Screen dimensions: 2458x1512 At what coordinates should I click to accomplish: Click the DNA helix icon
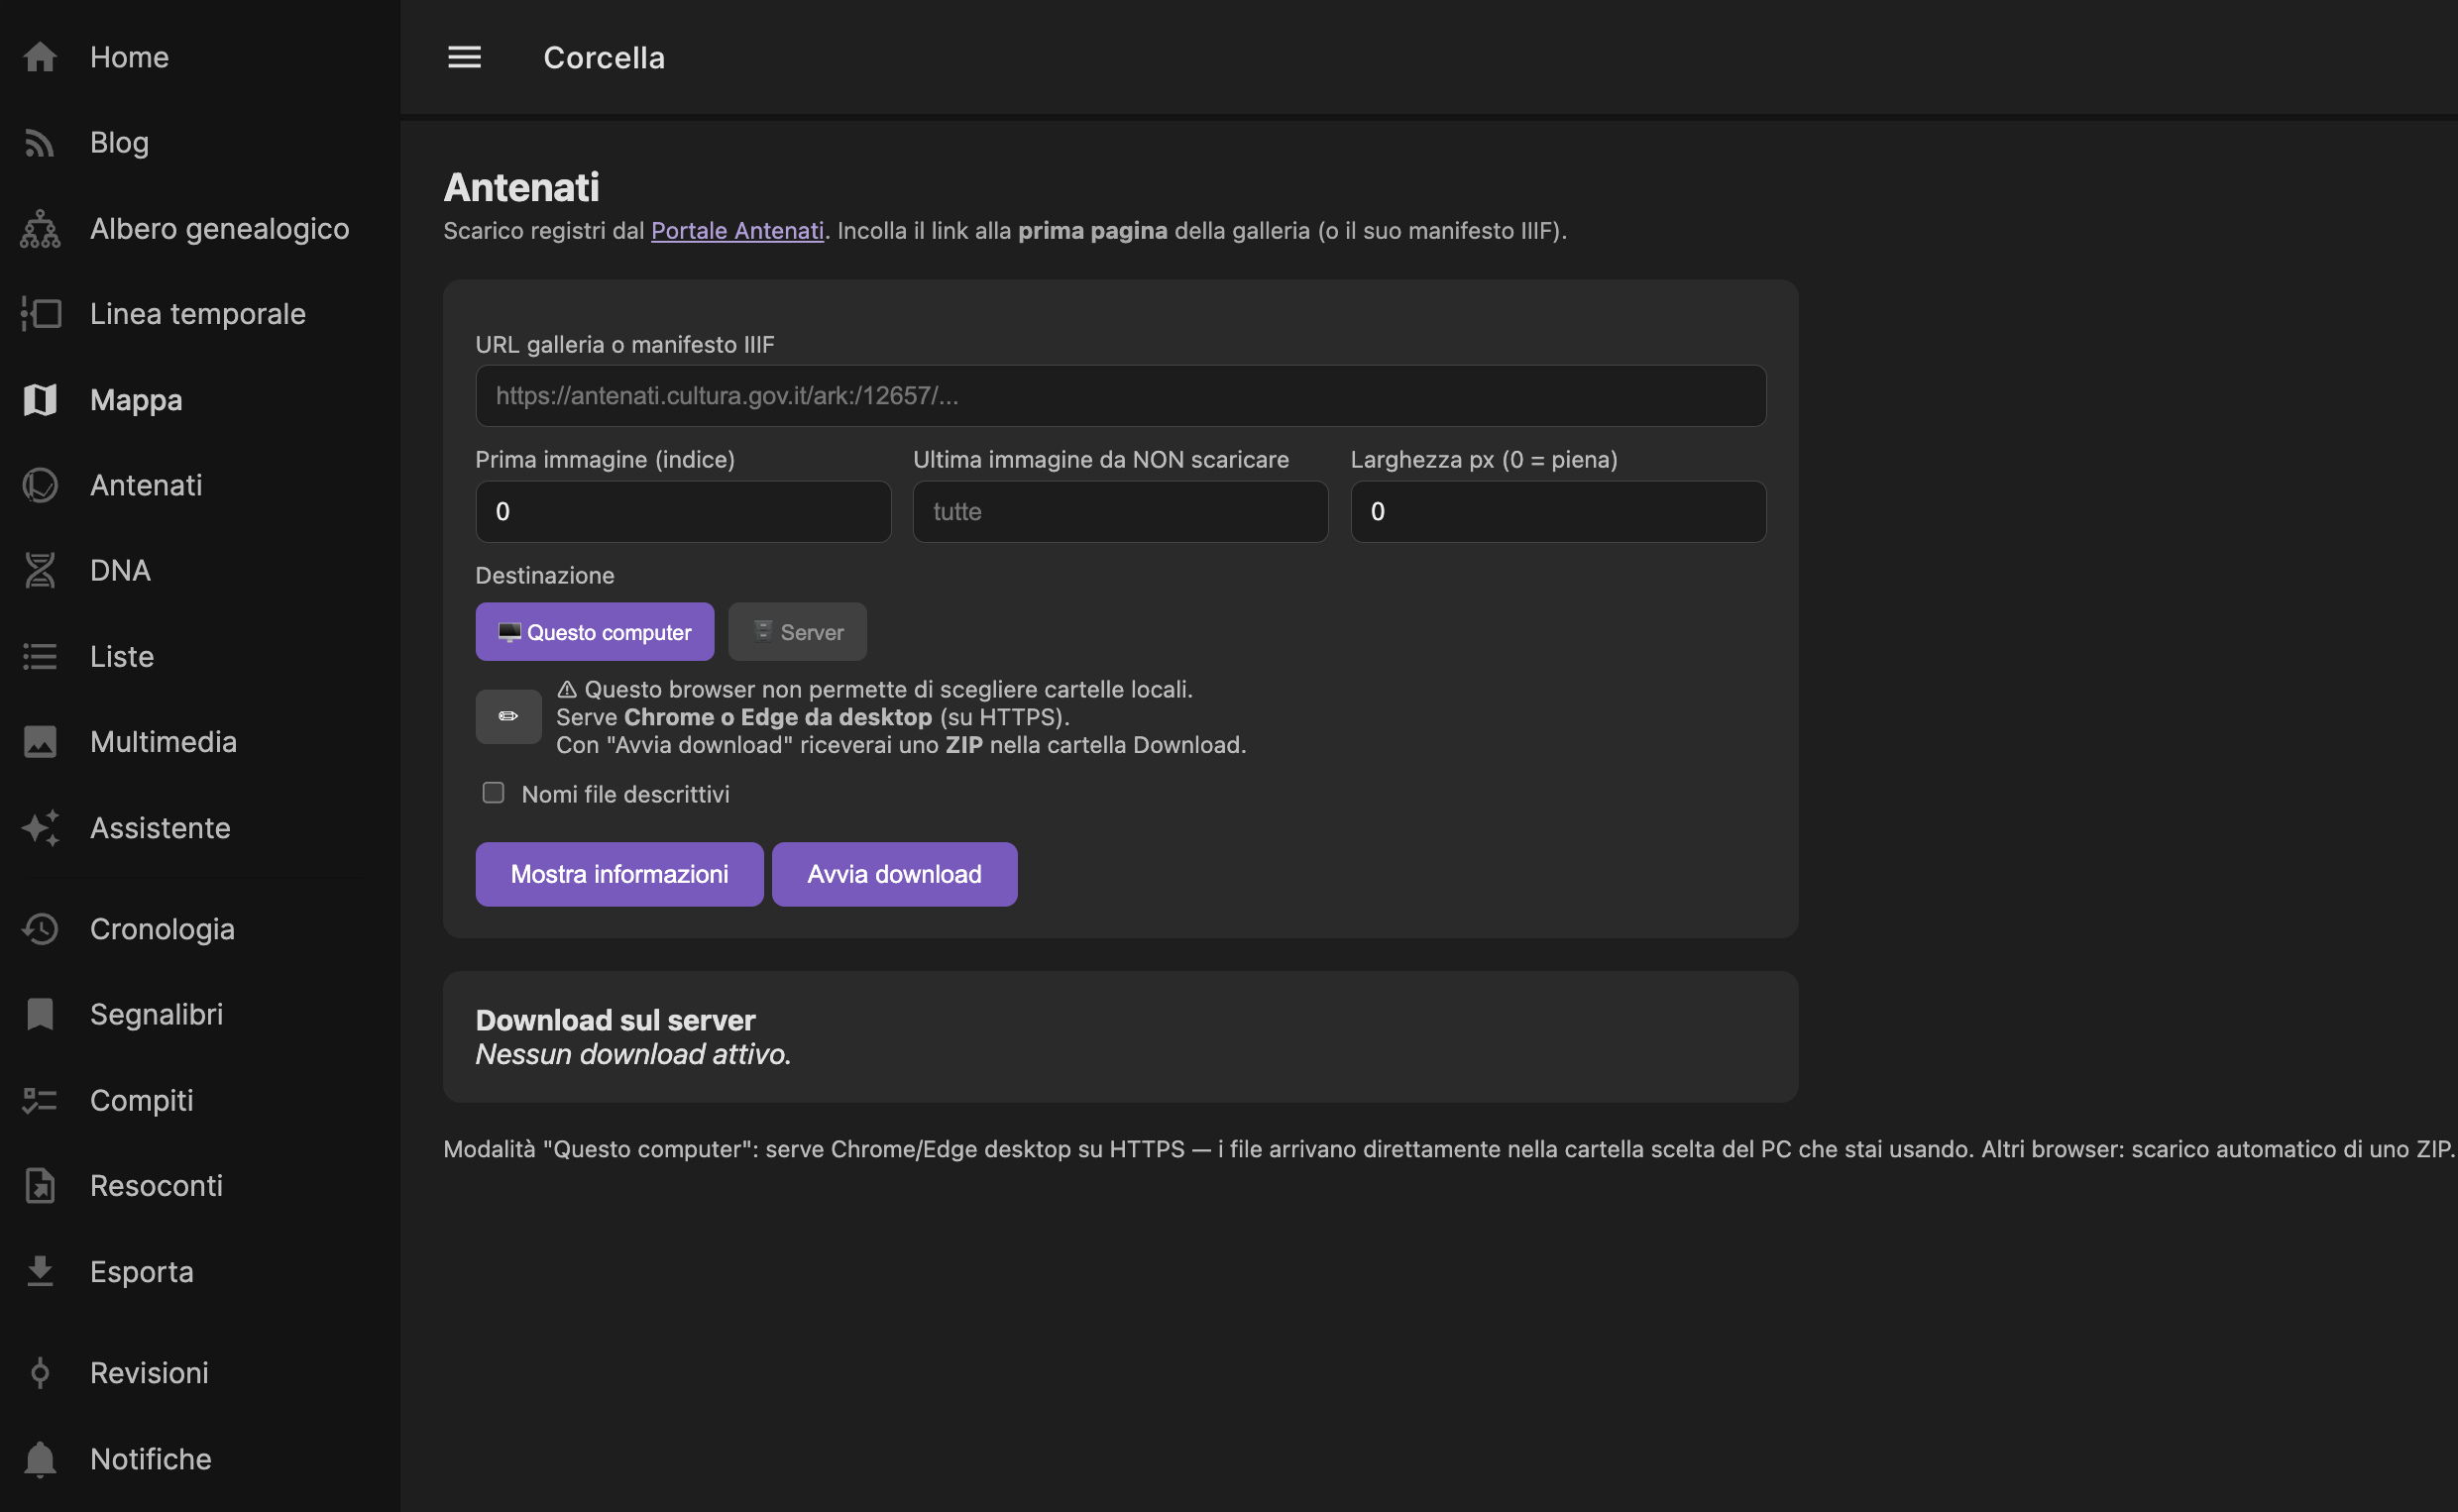[40, 571]
